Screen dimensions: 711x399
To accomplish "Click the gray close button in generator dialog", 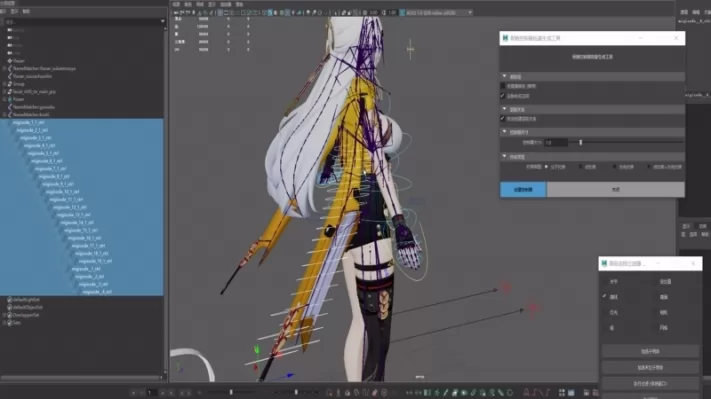I will (x=615, y=190).
